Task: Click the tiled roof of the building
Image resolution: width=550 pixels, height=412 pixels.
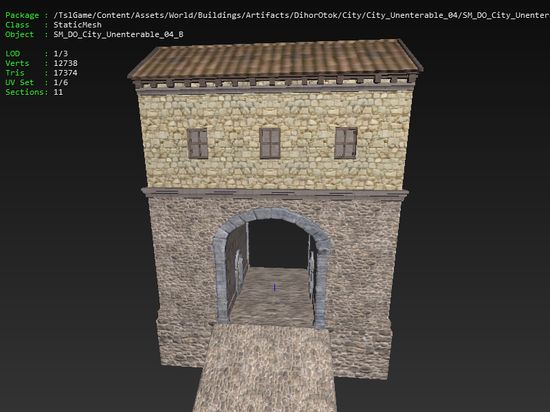Action: [x=275, y=59]
